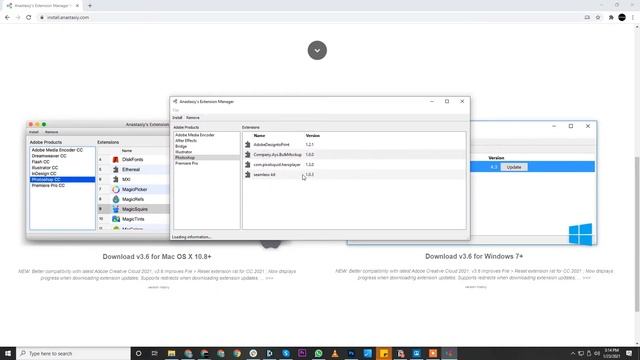Image resolution: width=640 pixels, height=360 pixels.
Task: Open Photoshop from the taskbar
Action: [351, 353]
